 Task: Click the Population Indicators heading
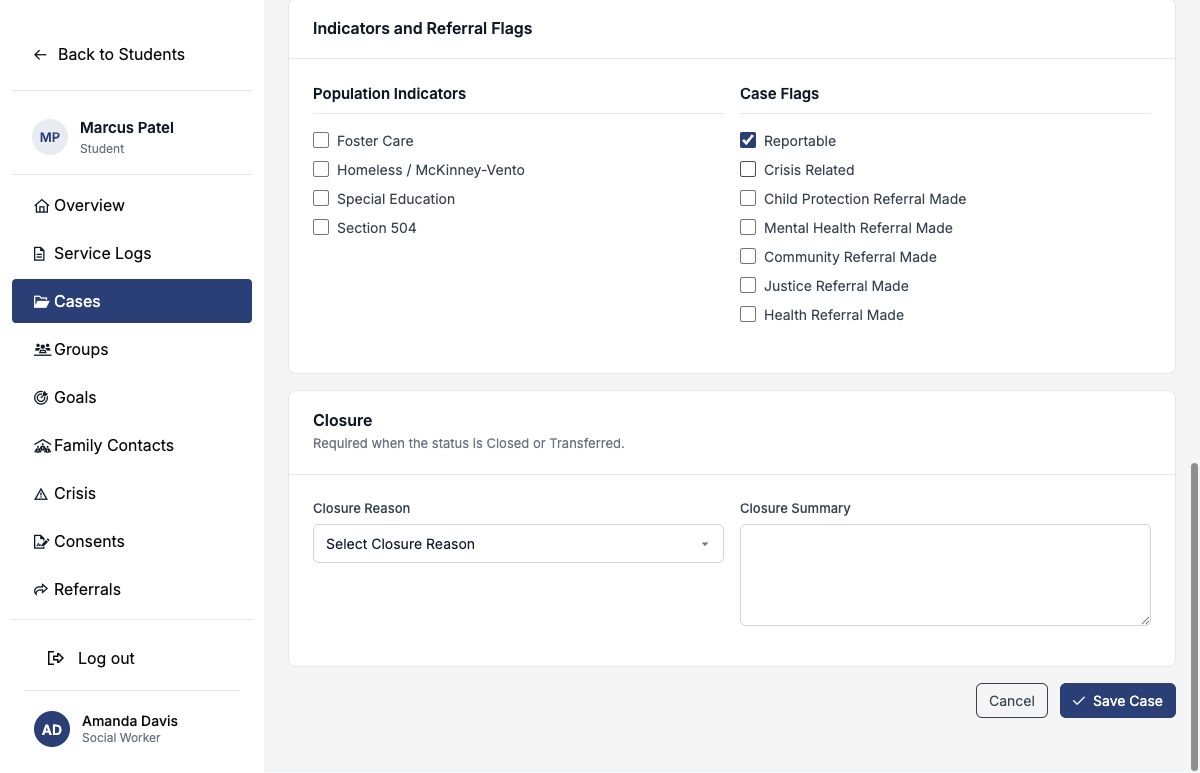click(x=389, y=94)
